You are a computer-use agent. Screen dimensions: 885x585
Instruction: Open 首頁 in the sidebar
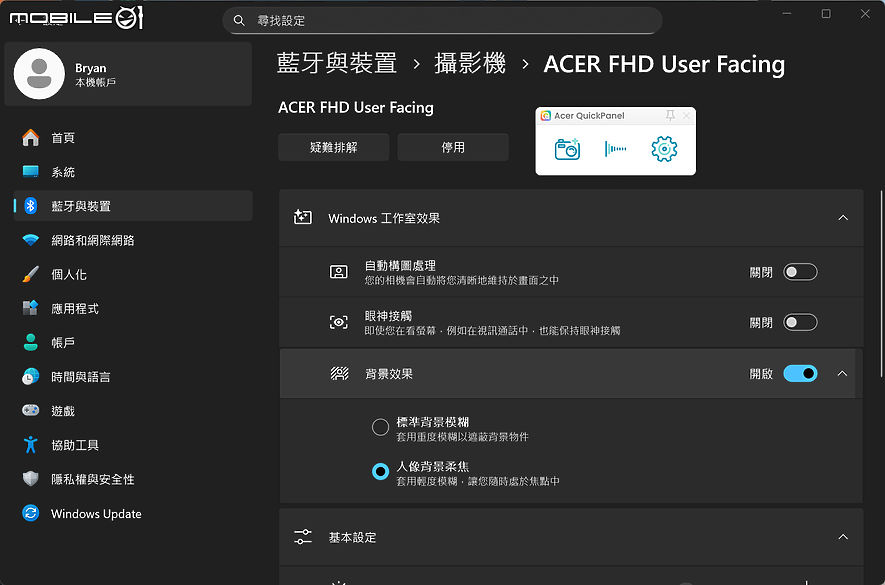pos(133,138)
